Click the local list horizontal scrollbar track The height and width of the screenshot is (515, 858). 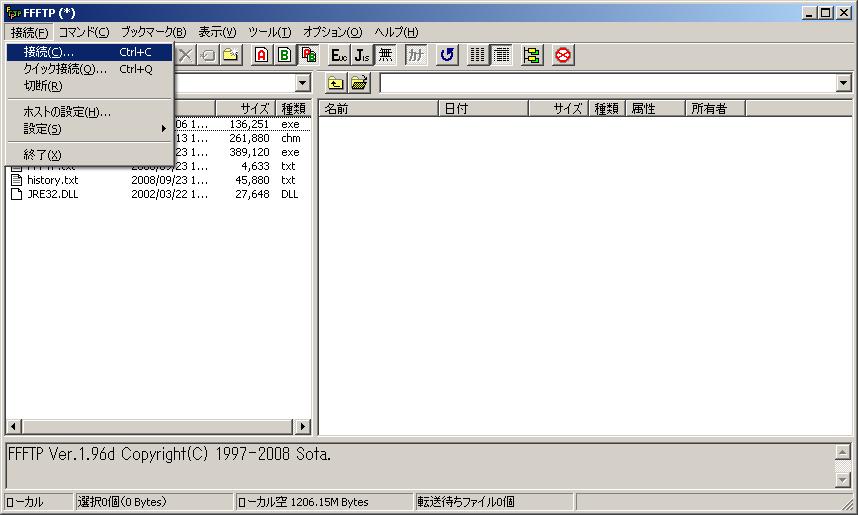[158, 426]
